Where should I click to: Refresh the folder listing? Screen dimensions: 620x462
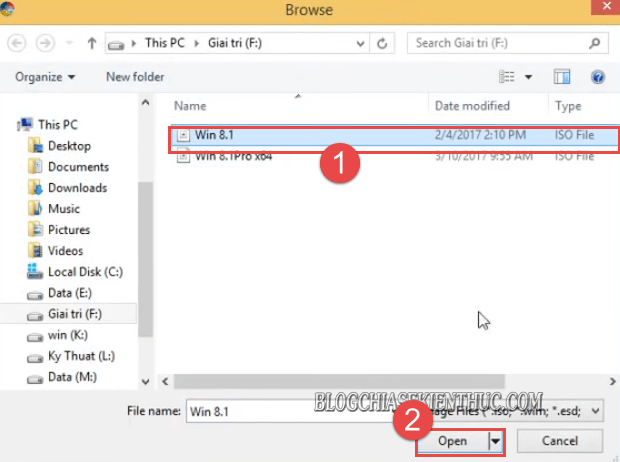[382, 43]
